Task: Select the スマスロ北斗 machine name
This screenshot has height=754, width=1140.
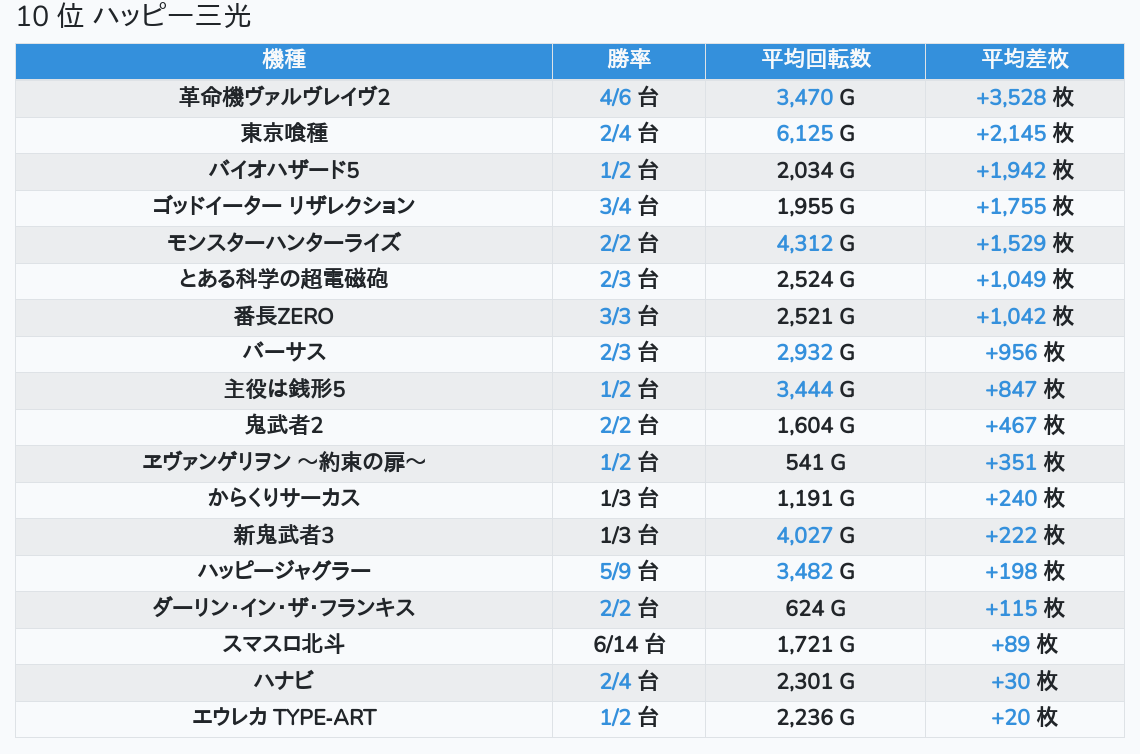Action: (284, 644)
